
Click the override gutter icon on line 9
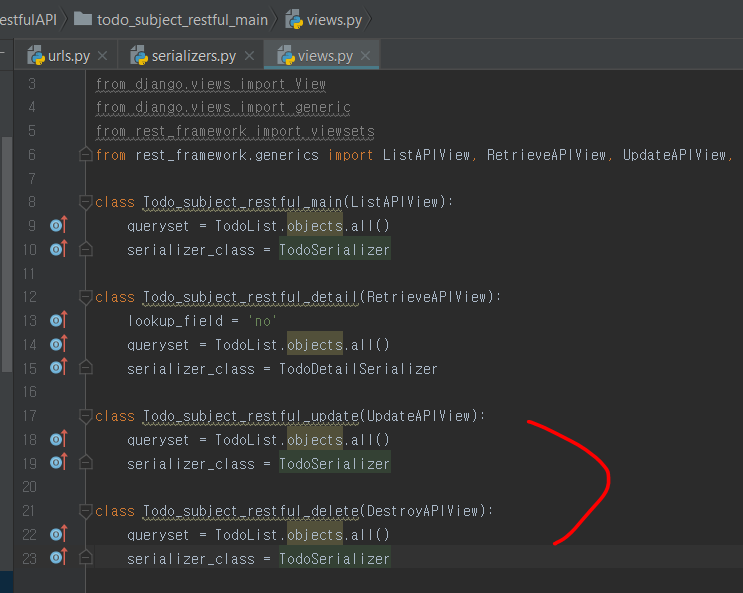59,225
